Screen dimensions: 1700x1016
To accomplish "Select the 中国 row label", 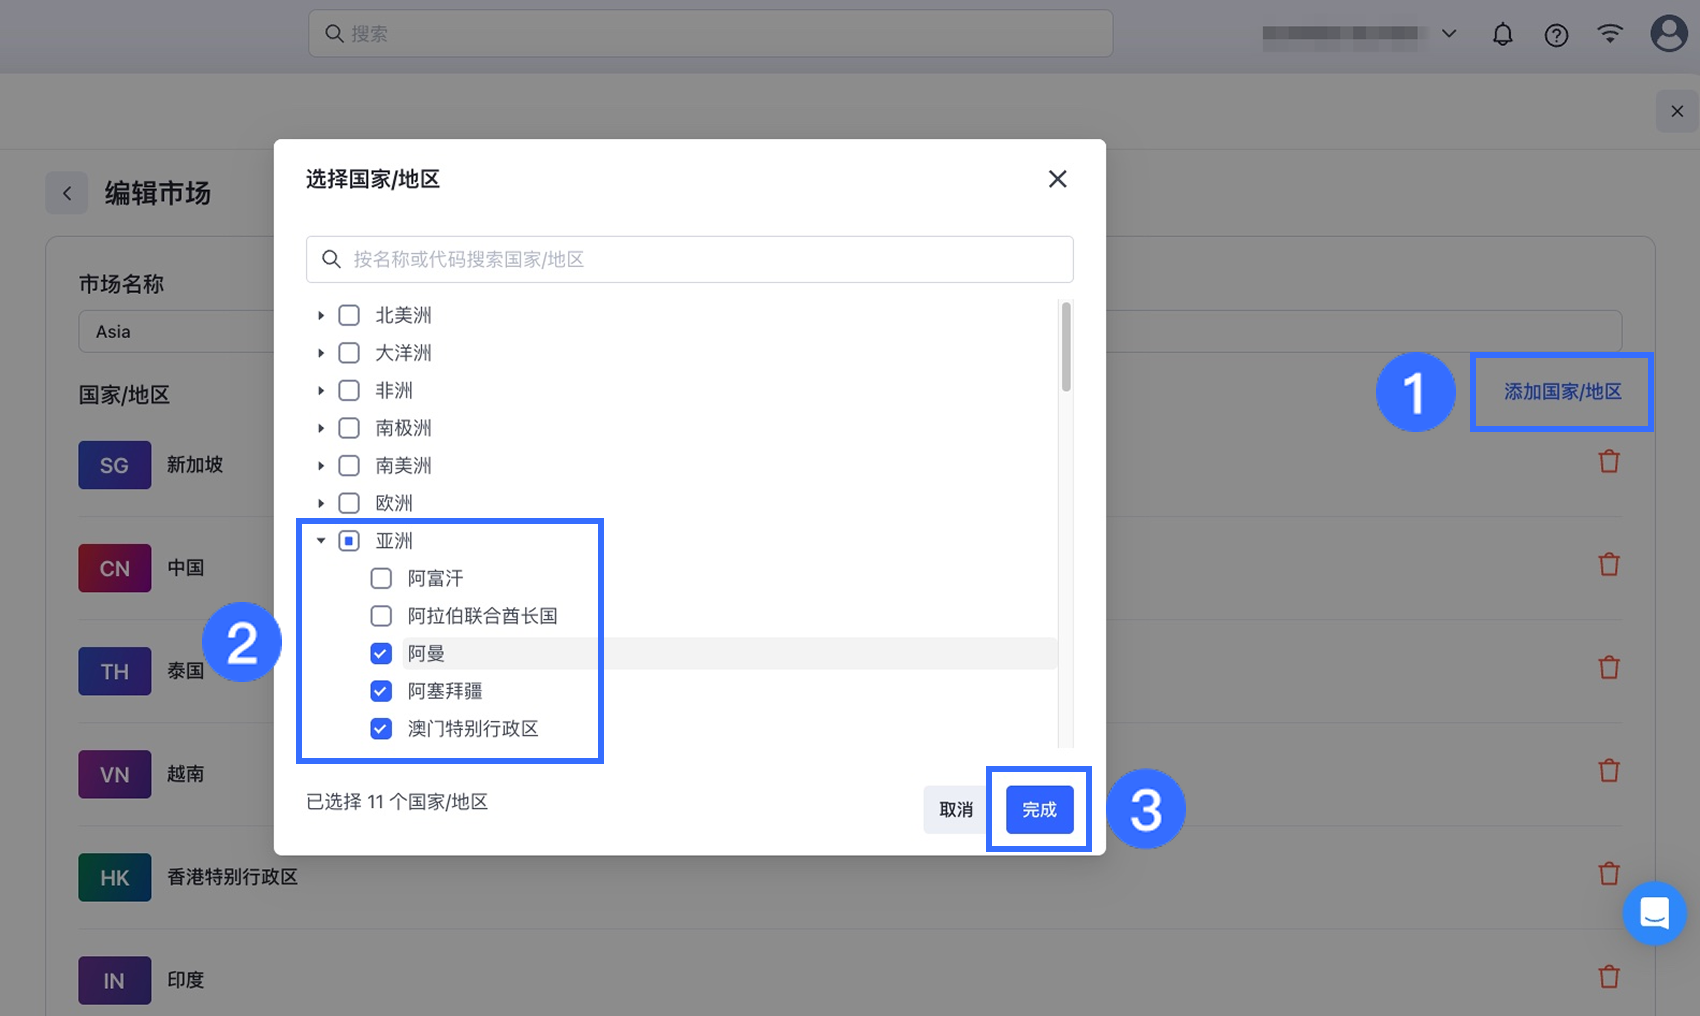I will tap(186, 568).
